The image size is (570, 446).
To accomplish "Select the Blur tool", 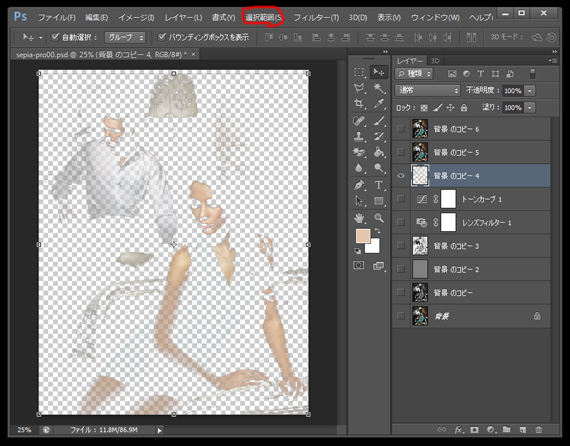I will coord(359,168).
